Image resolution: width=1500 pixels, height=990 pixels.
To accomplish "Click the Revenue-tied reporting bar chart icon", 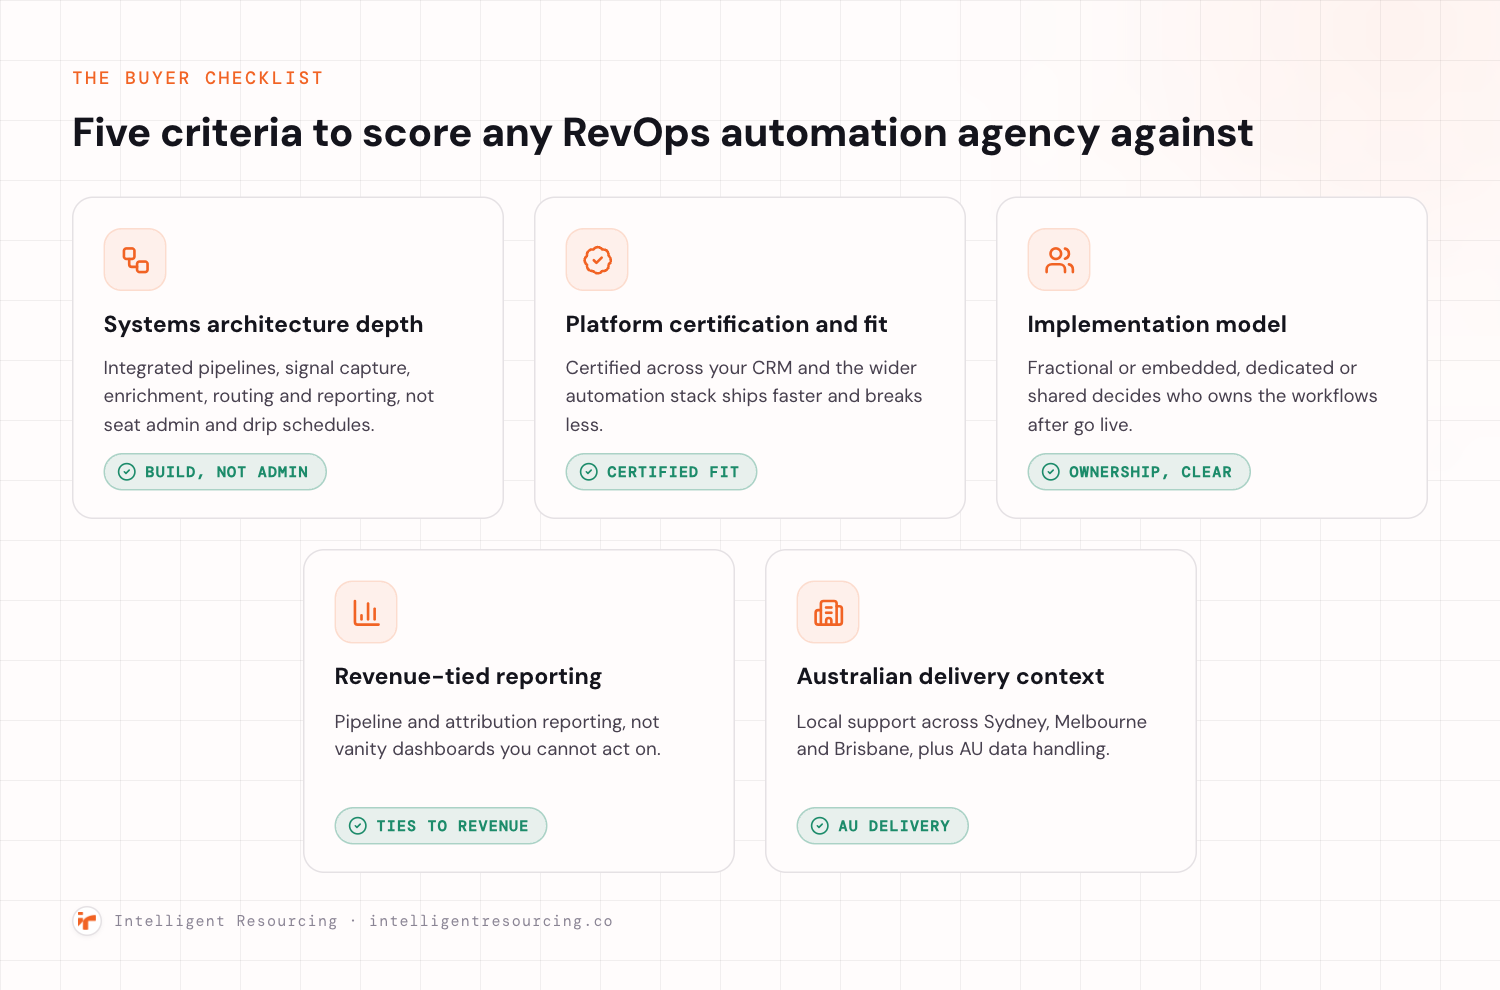I will 366,612.
